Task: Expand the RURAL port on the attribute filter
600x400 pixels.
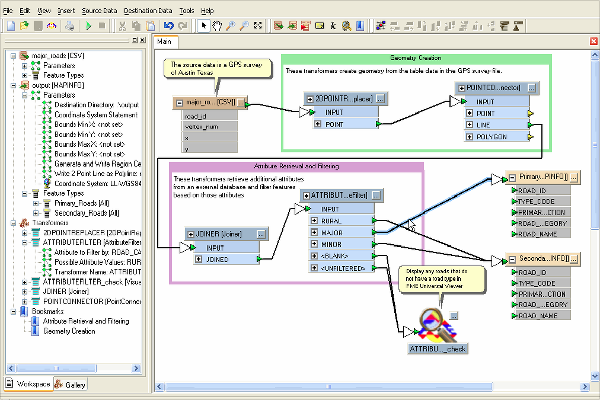Action: 313,221
